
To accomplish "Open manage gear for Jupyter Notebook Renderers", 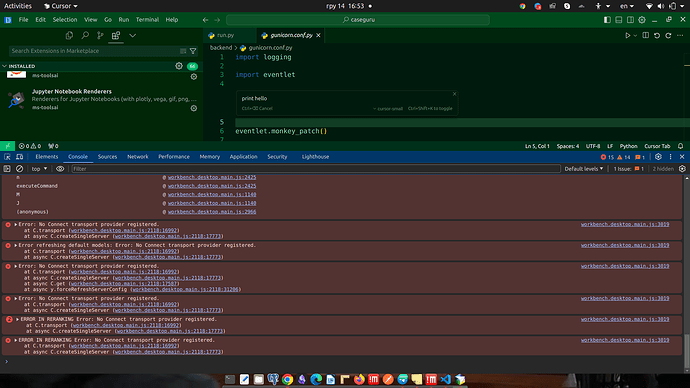I will (194, 108).
